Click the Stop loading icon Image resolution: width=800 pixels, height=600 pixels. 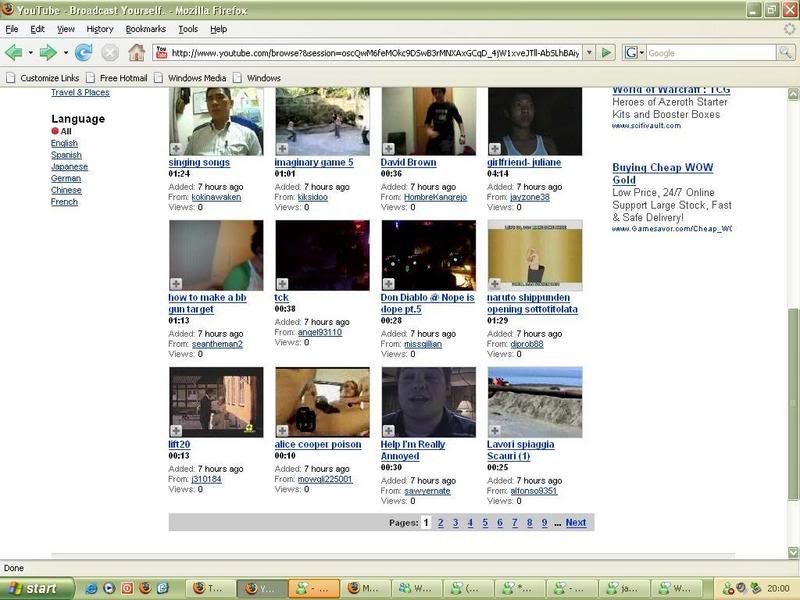point(110,52)
